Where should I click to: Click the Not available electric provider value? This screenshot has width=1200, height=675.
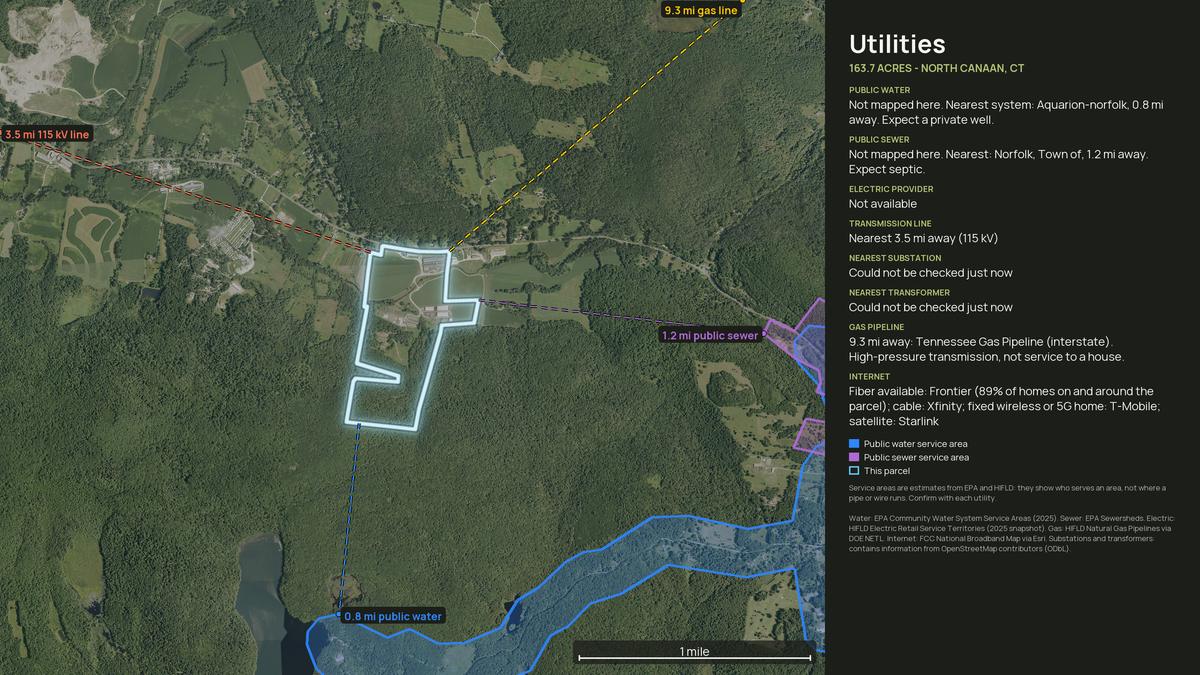click(883, 204)
